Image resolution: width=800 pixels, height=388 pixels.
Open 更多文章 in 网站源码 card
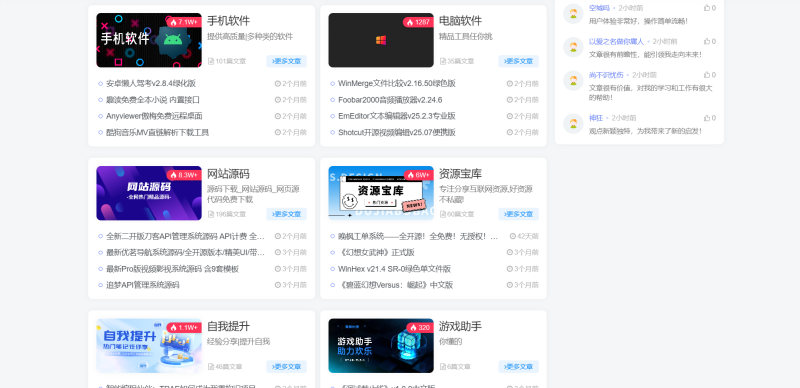tap(286, 214)
